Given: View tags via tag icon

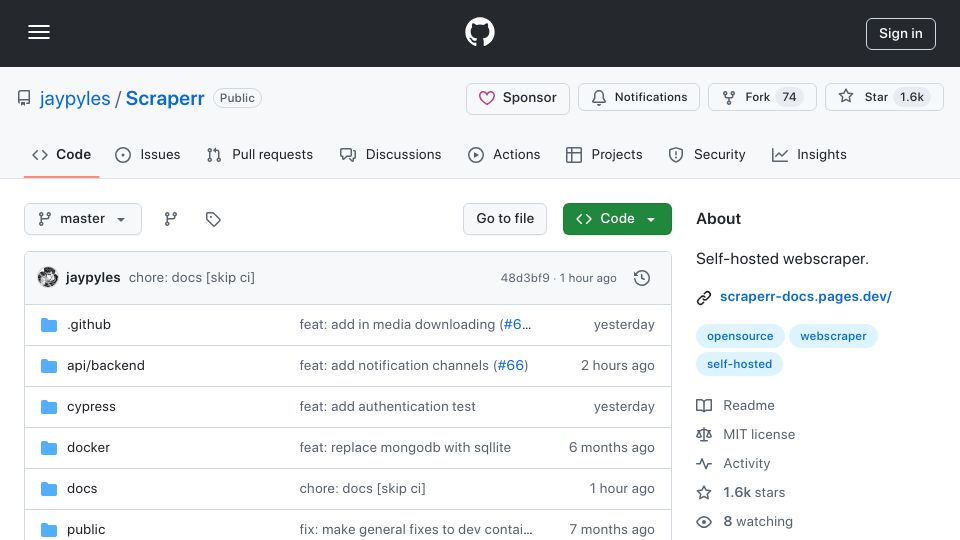Looking at the screenshot, I should tap(213, 219).
